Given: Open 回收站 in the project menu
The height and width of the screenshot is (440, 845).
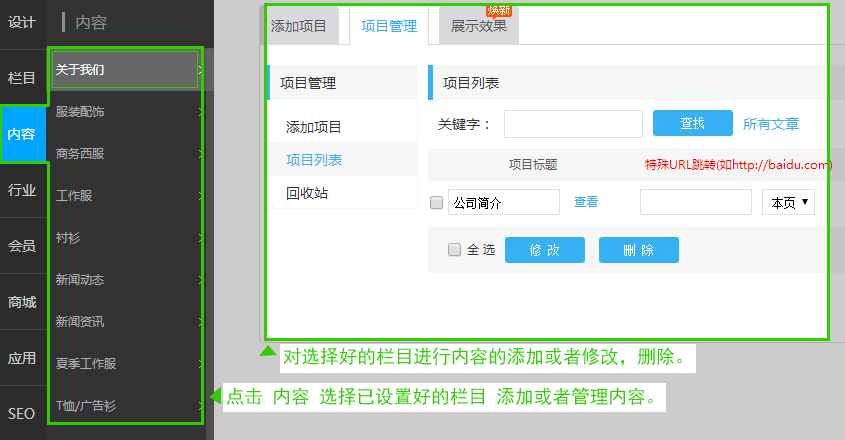Looking at the screenshot, I should 307,193.
